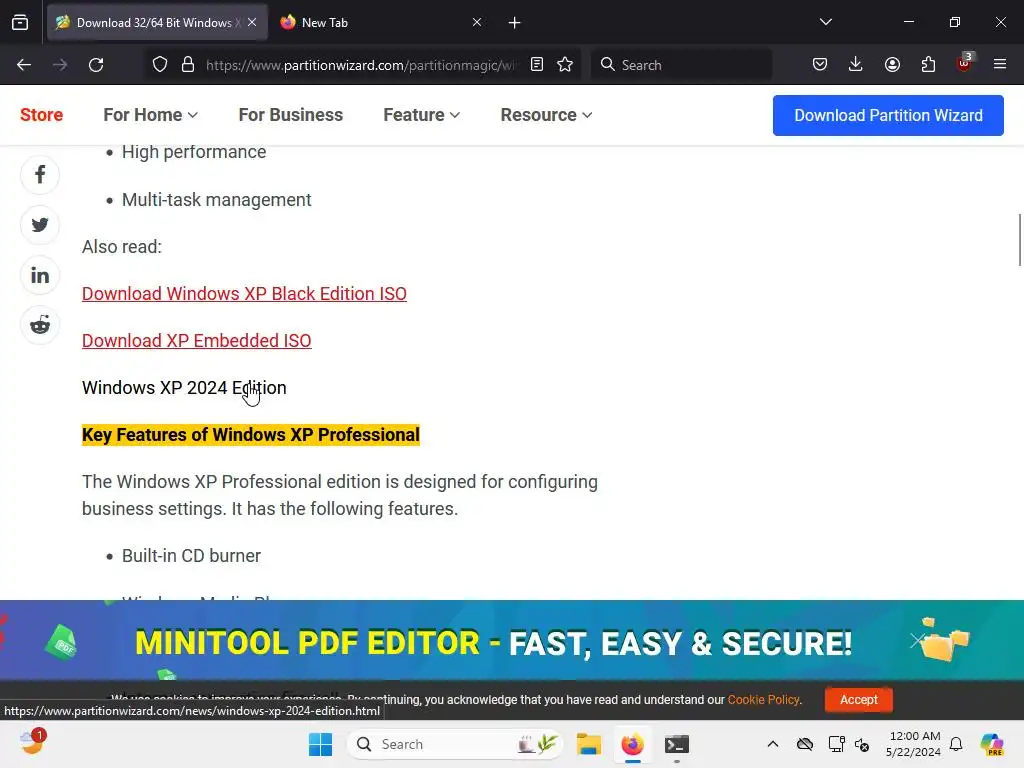Open the Store menu item
The height and width of the screenshot is (768, 1024).
click(41, 115)
